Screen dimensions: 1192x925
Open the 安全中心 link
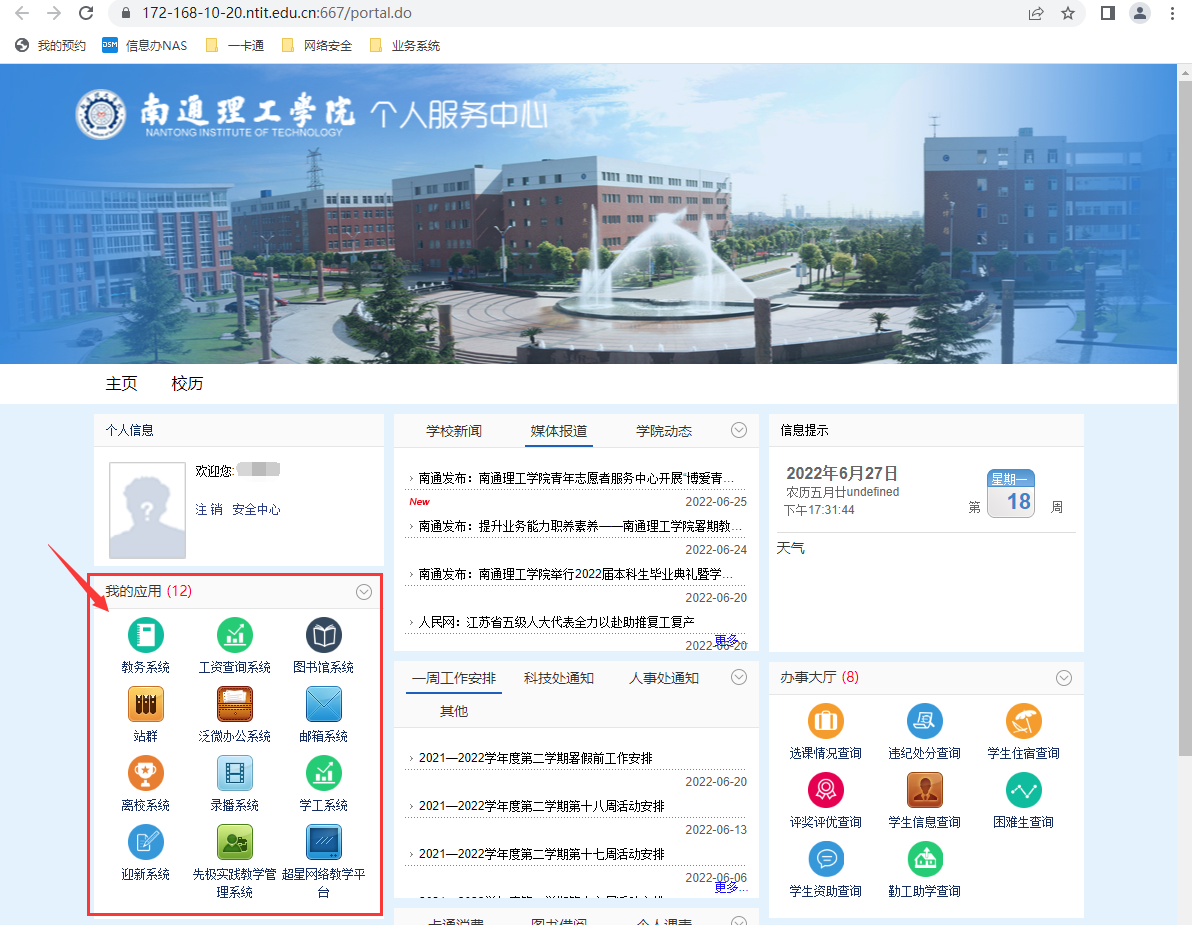[x=256, y=510]
